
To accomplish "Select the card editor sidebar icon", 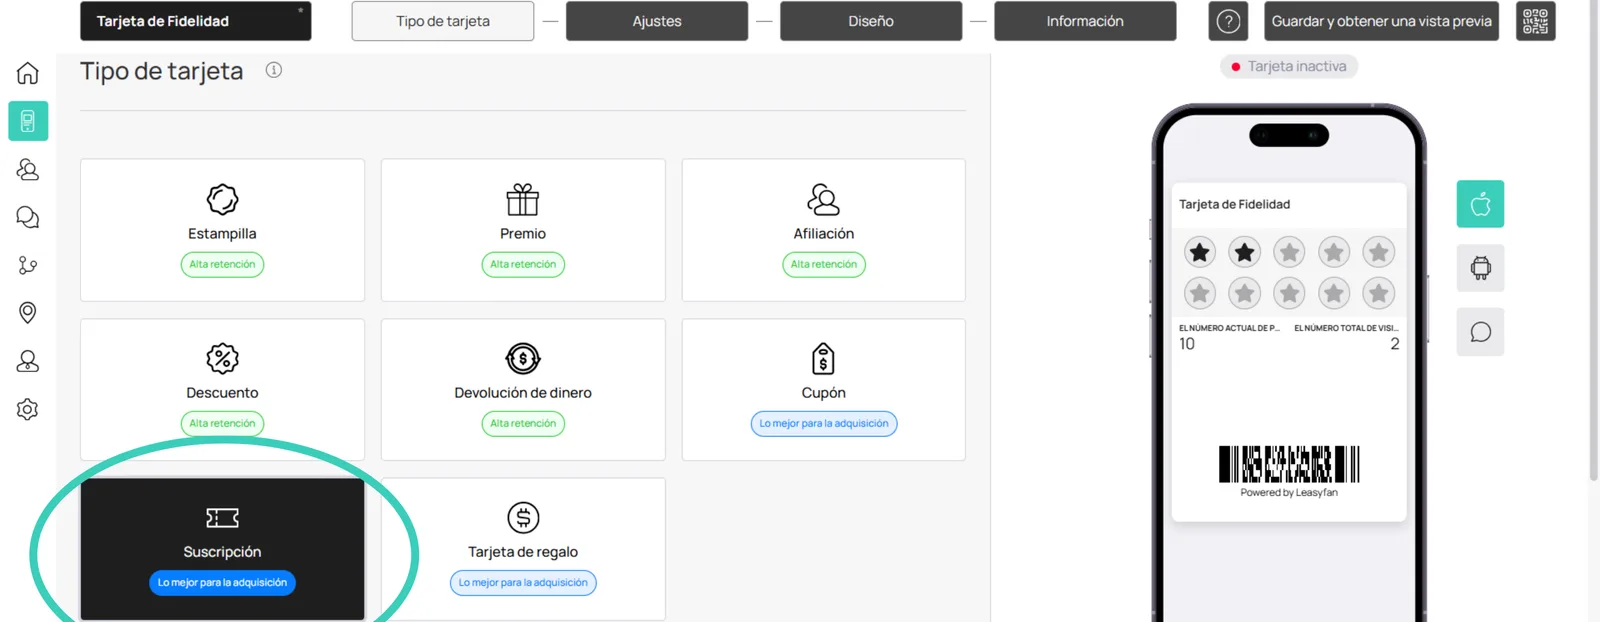I will pyautogui.click(x=28, y=121).
